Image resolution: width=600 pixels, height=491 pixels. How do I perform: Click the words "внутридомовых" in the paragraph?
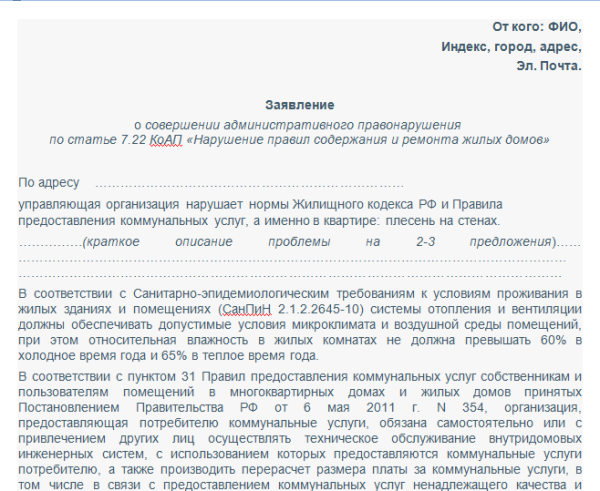[x=535, y=439]
